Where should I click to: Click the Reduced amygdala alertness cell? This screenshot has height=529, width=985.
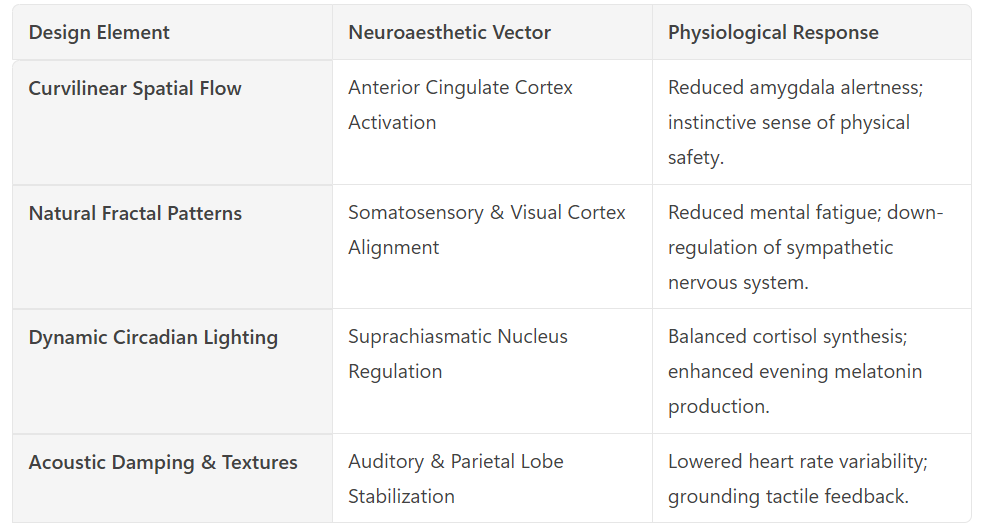(812, 123)
